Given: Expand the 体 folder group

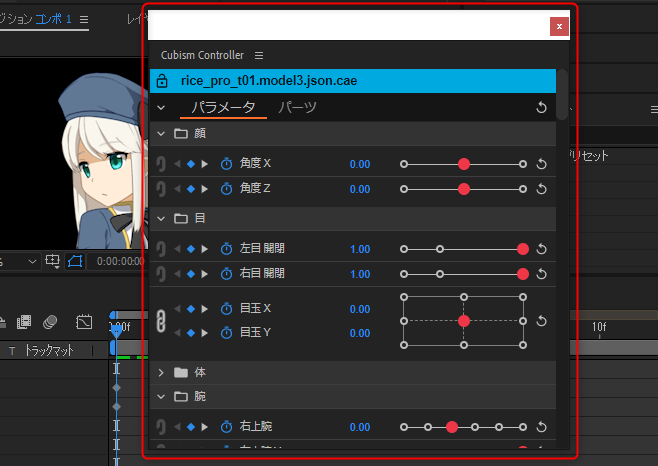Looking at the screenshot, I should [162, 372].
